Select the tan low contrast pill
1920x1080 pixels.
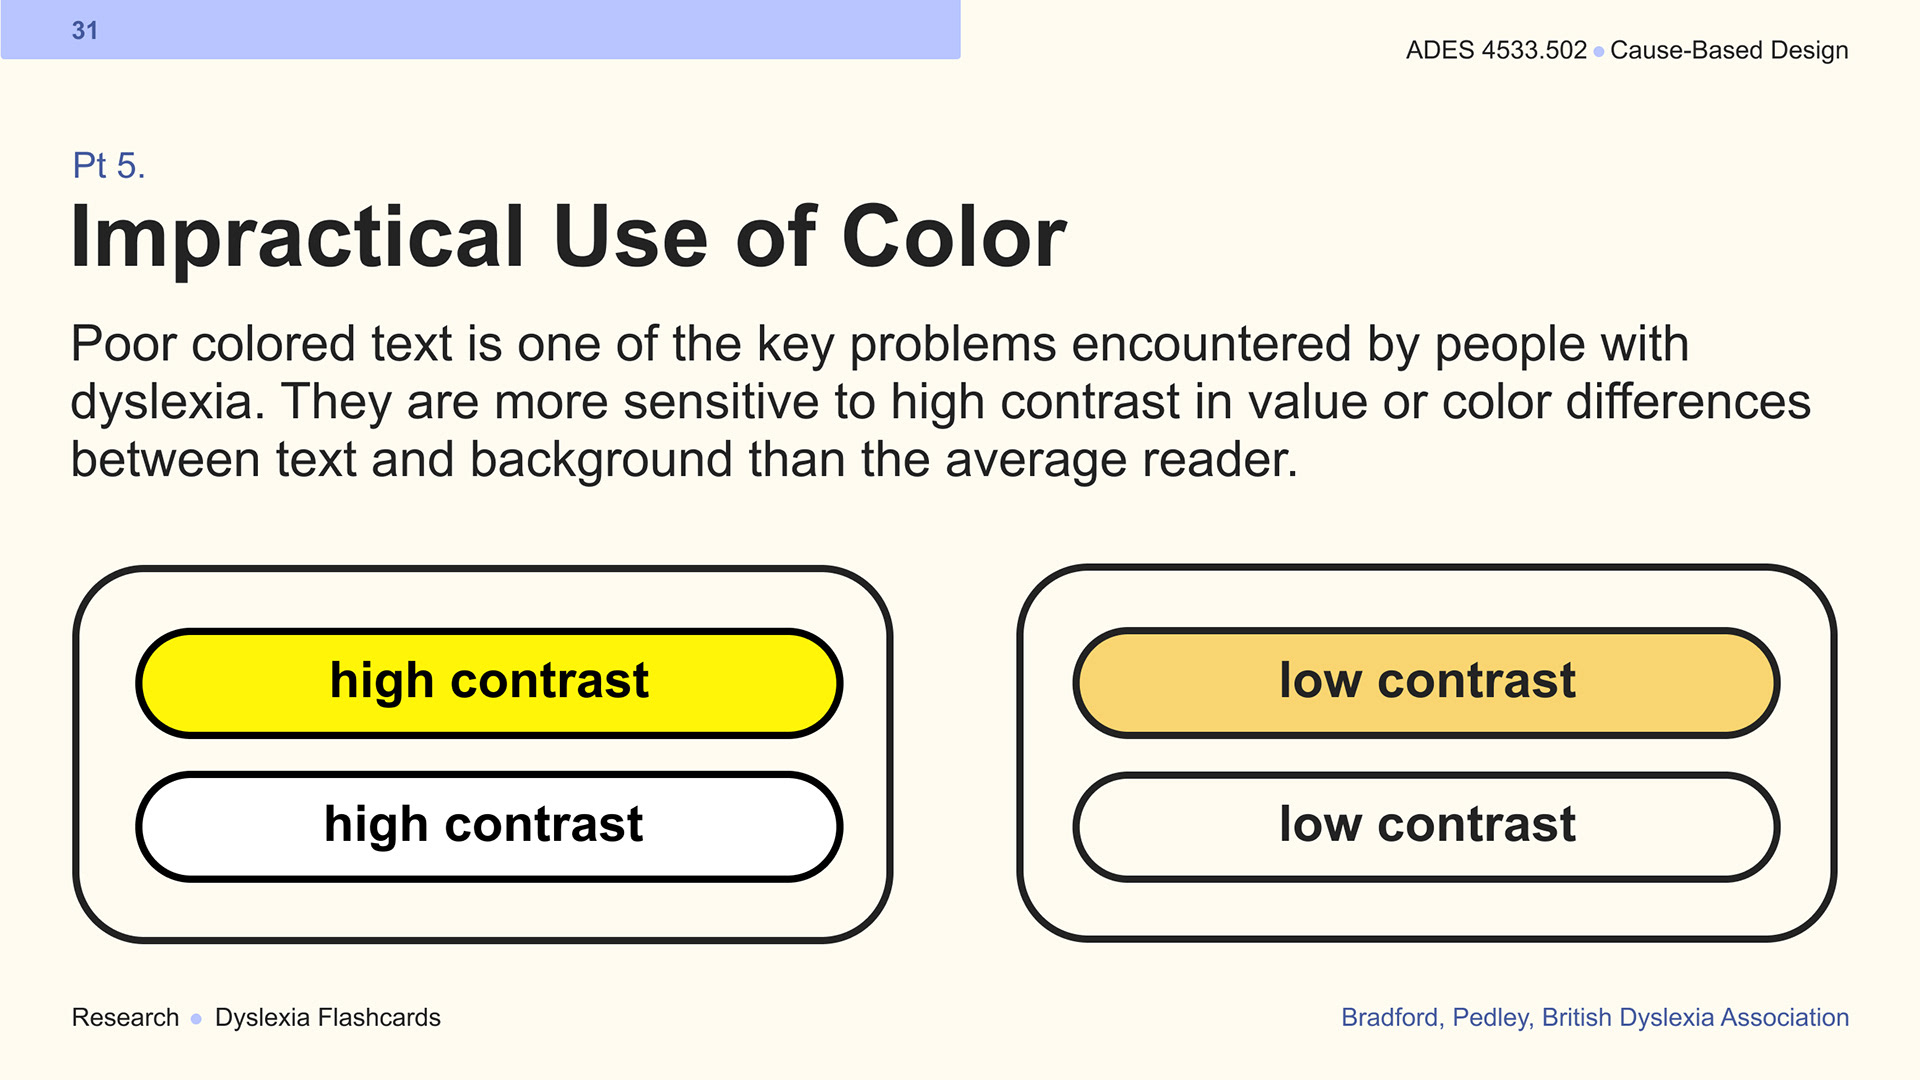pos(1426,683)
